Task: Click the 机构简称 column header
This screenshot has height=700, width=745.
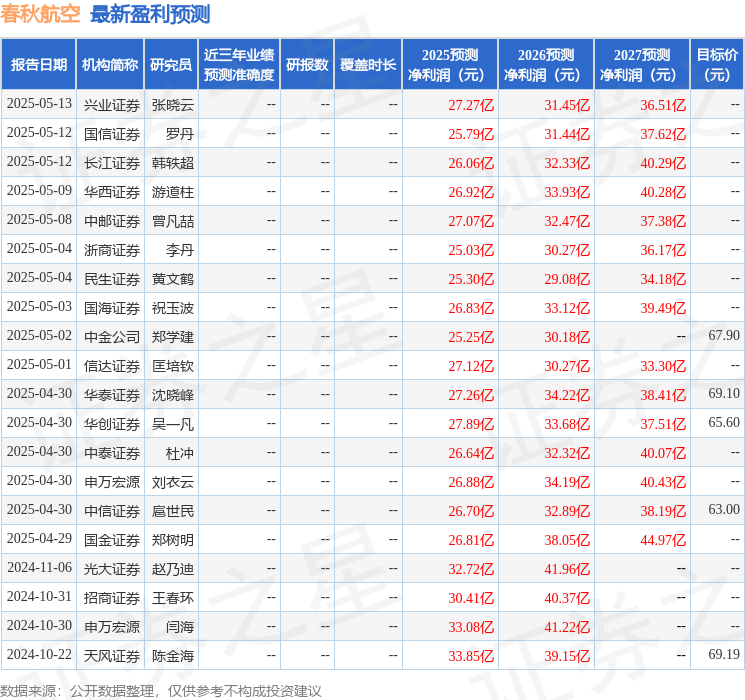Action: pyautogui.click(x=110, y=65)
